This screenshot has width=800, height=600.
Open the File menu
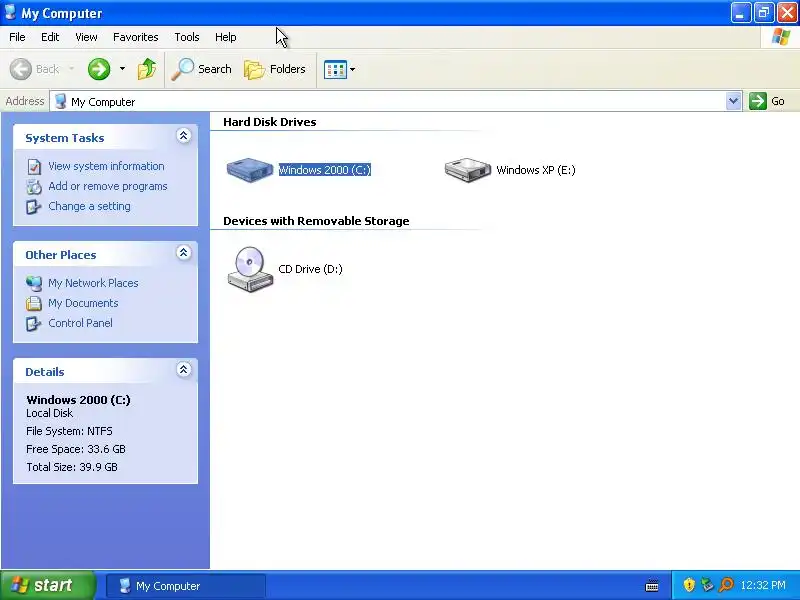coord(17,37)
